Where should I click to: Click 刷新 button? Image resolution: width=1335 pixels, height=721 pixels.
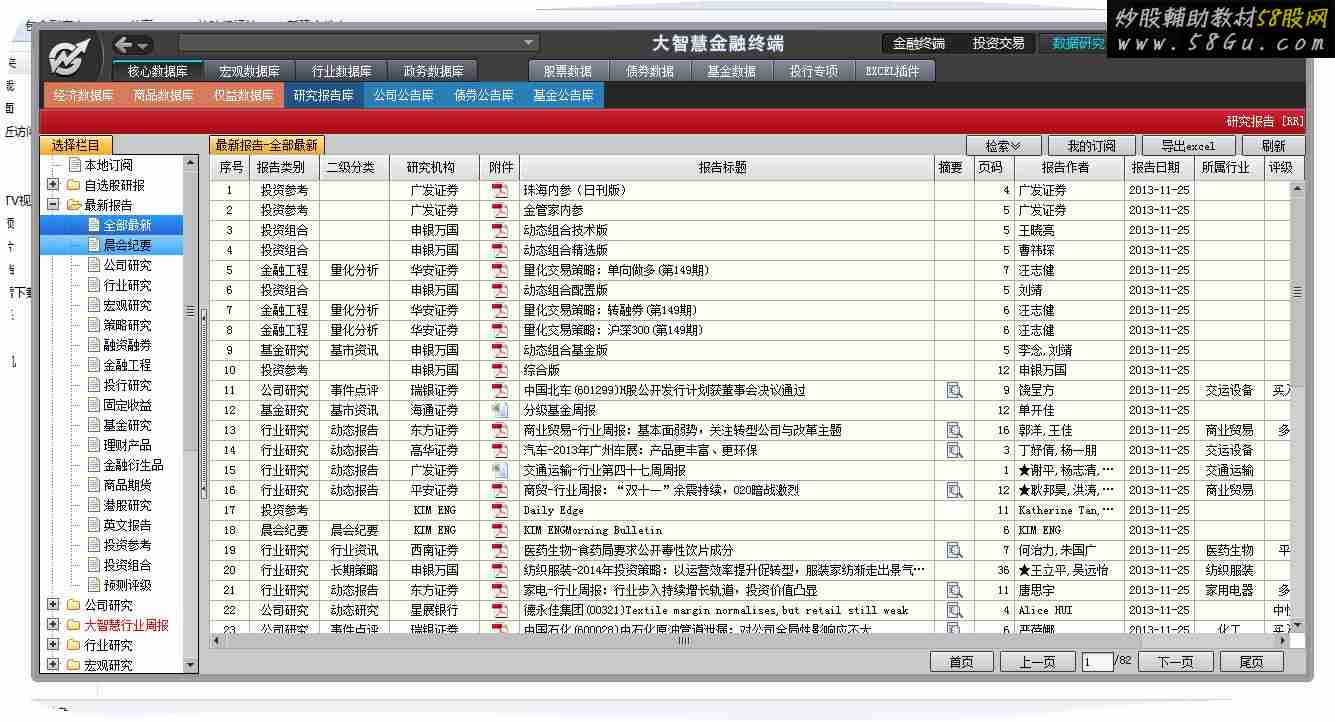[x=1273, y=146]
